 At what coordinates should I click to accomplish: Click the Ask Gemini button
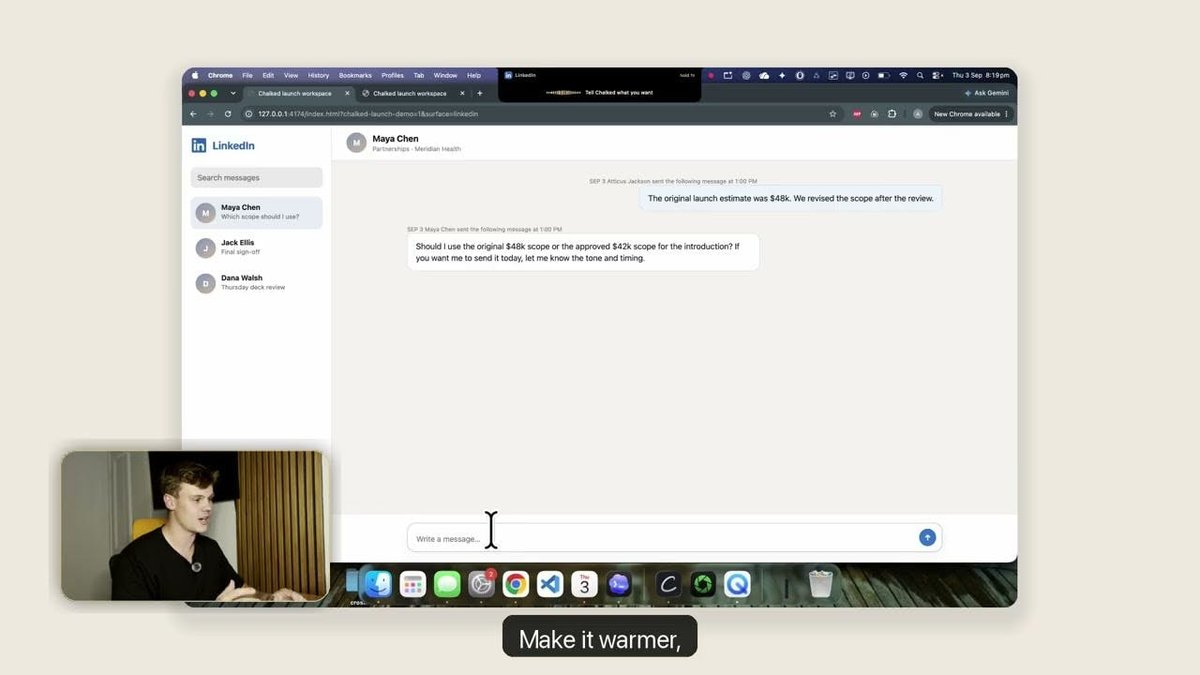(x=985, y=93)
